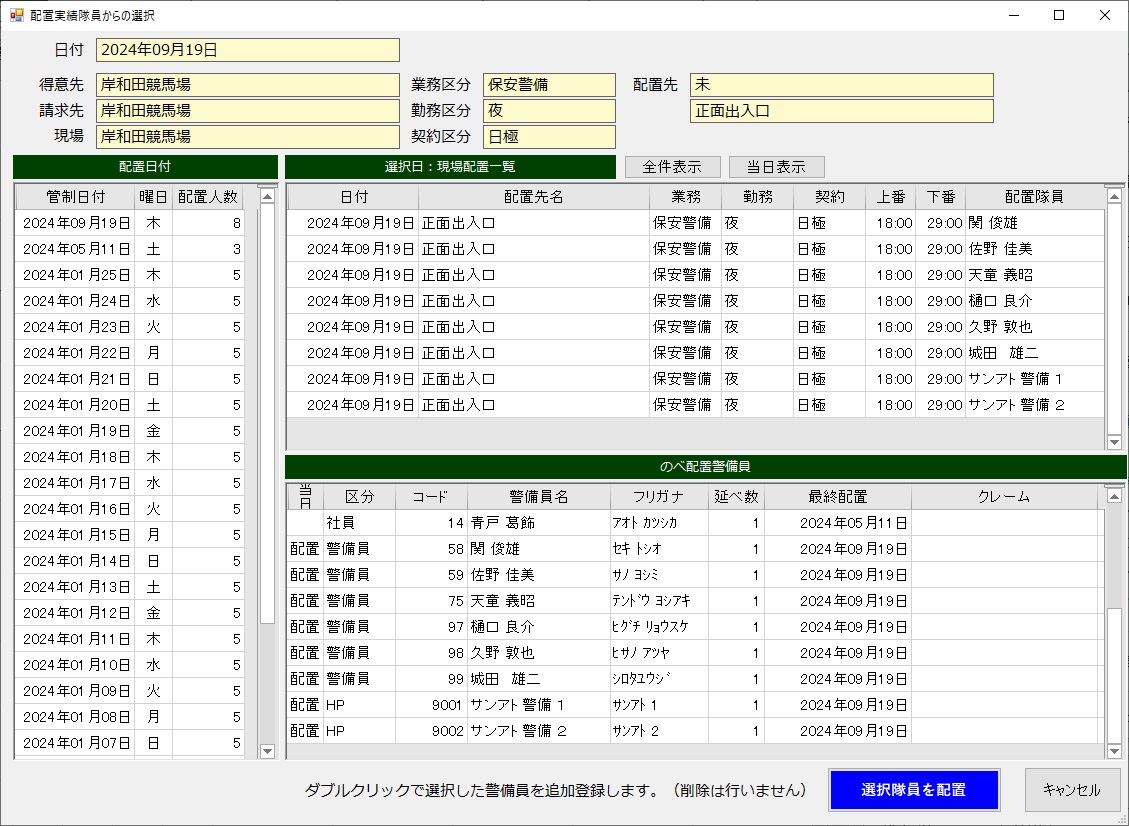1129x826 pixels.
Task: Click the 業務区分 field showing 保安警備
Action: click(x=549, y=85)
